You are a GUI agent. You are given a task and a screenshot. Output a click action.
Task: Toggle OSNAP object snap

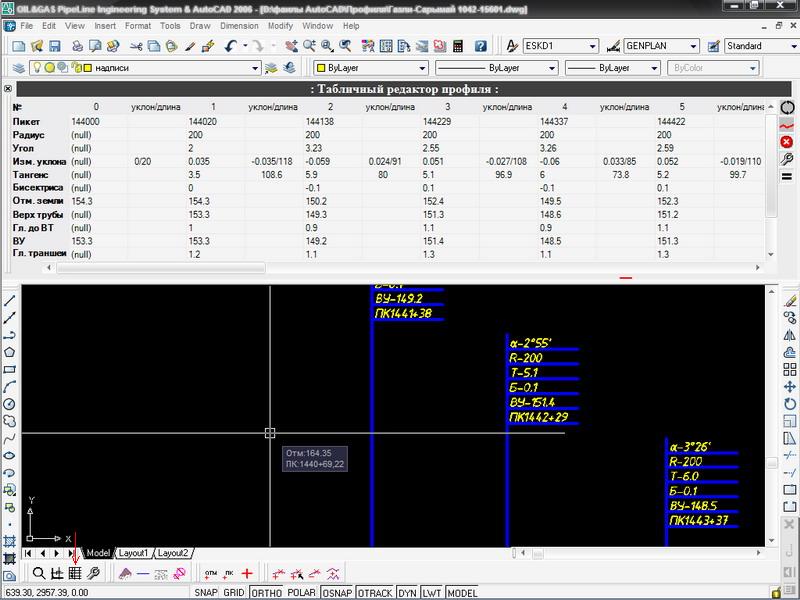tap(337, 593)
